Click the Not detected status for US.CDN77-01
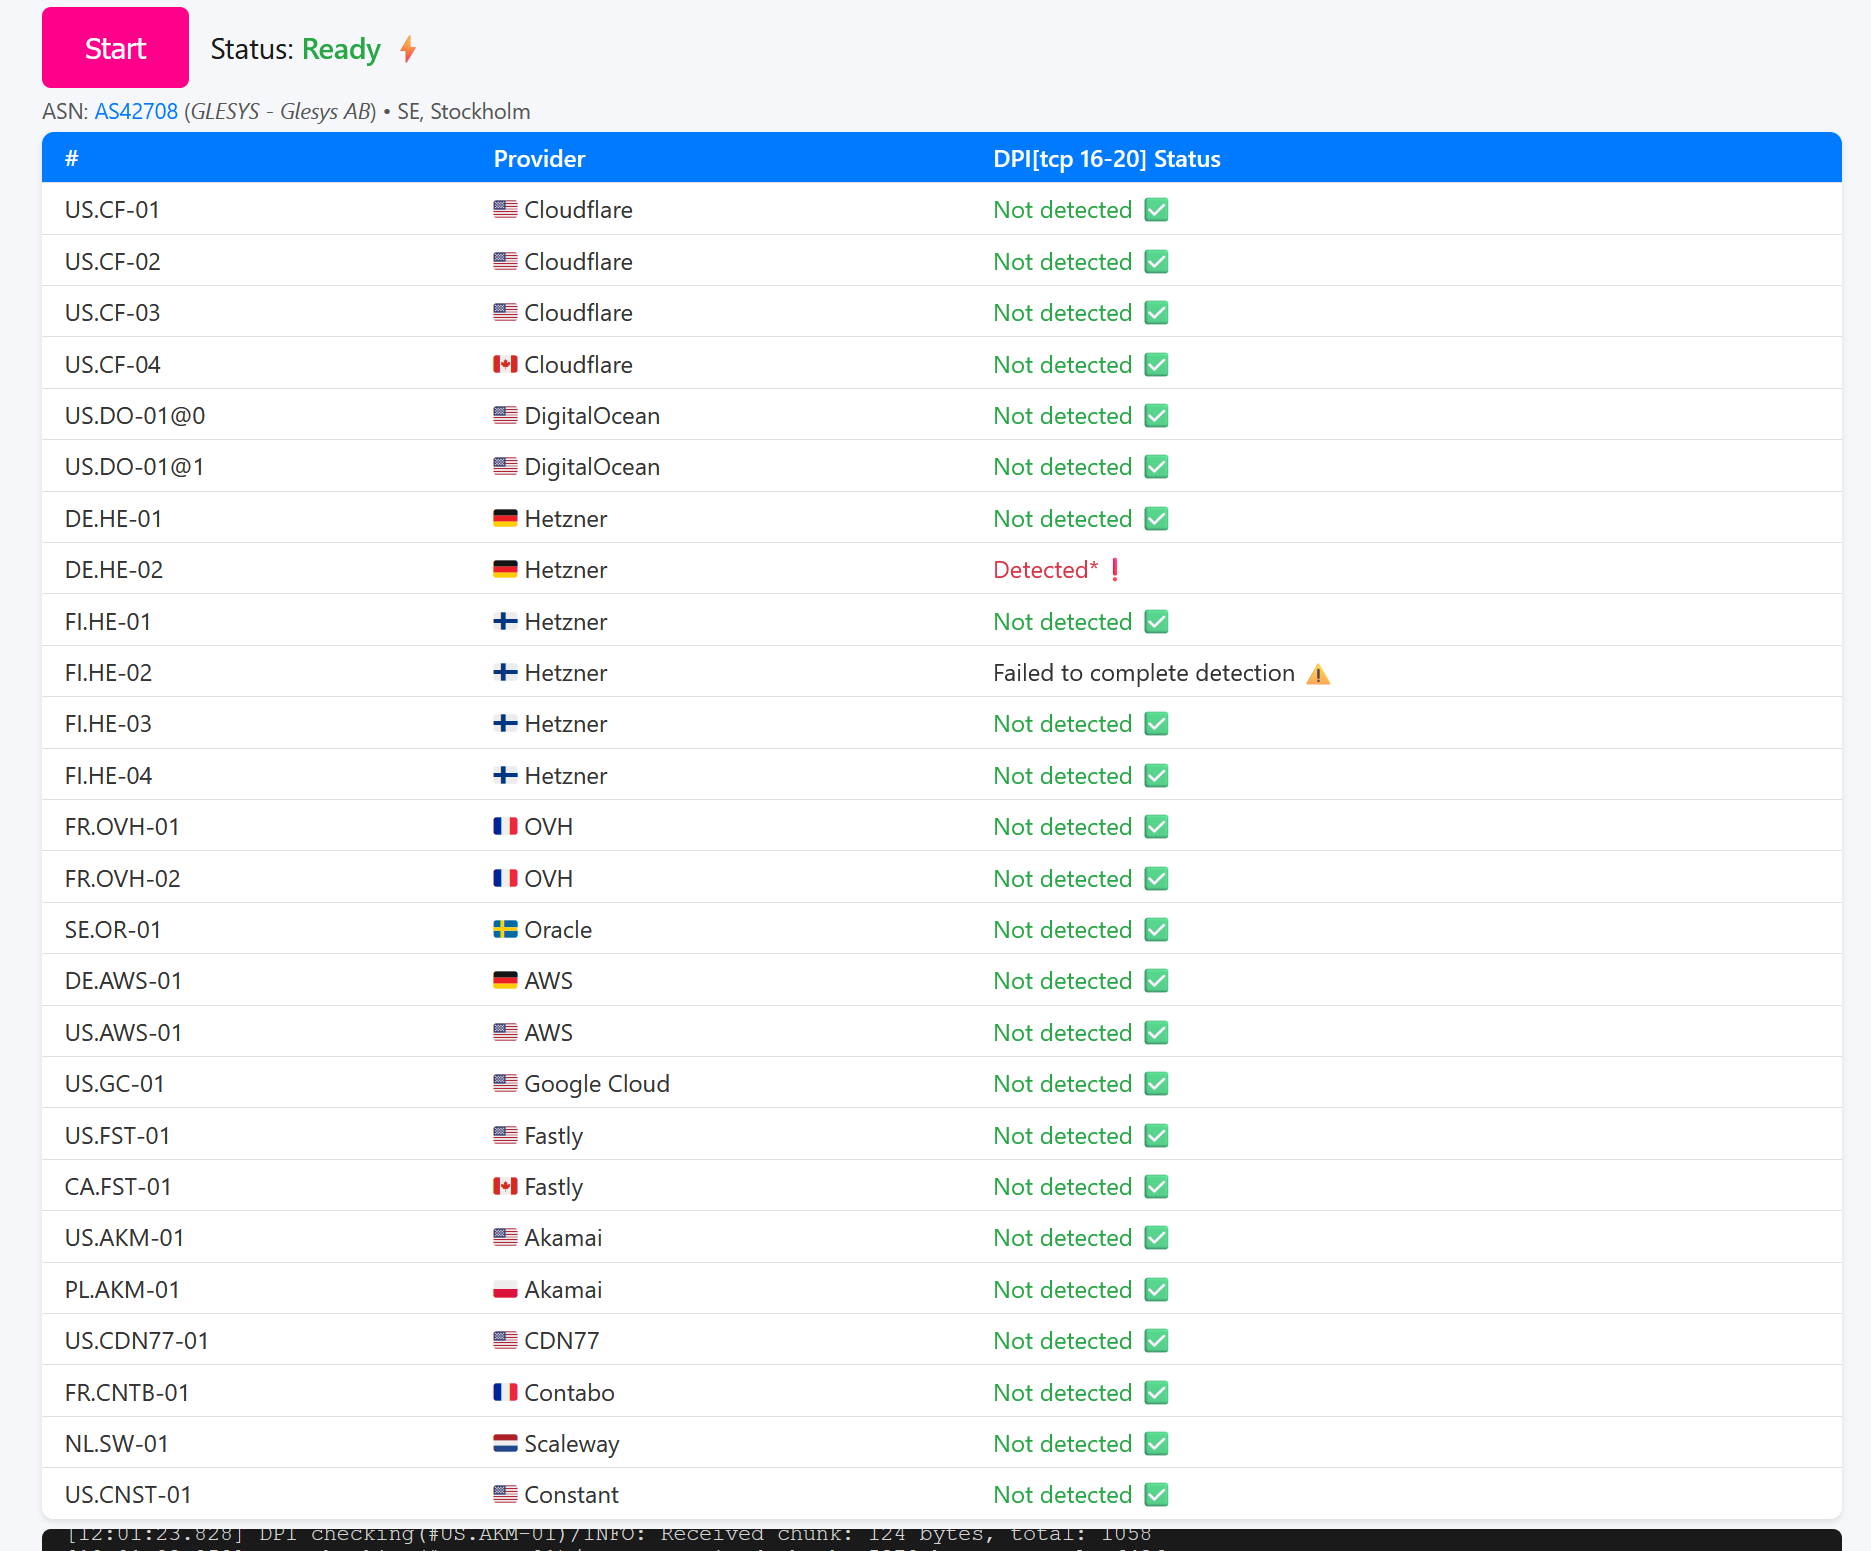The width and height of the screenshot is (1871, 1551). pyautogui.click(x=1063, y=1340)
